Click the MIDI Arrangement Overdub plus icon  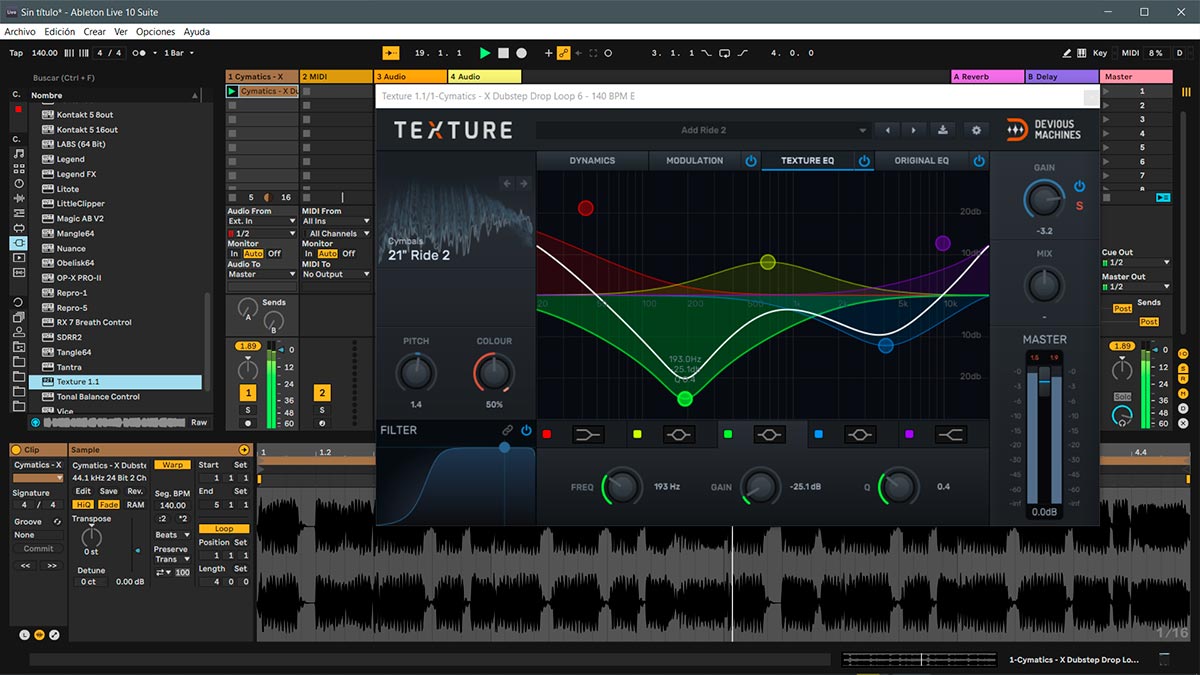coord(548,53)
